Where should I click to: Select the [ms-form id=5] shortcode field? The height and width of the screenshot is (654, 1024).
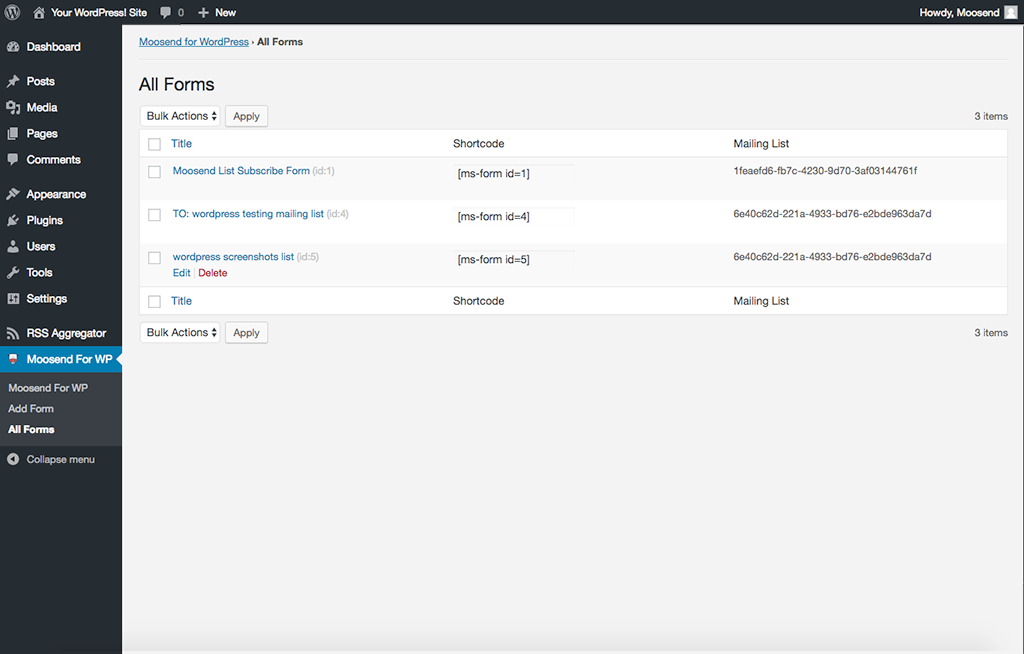click(x=514, y=259)
